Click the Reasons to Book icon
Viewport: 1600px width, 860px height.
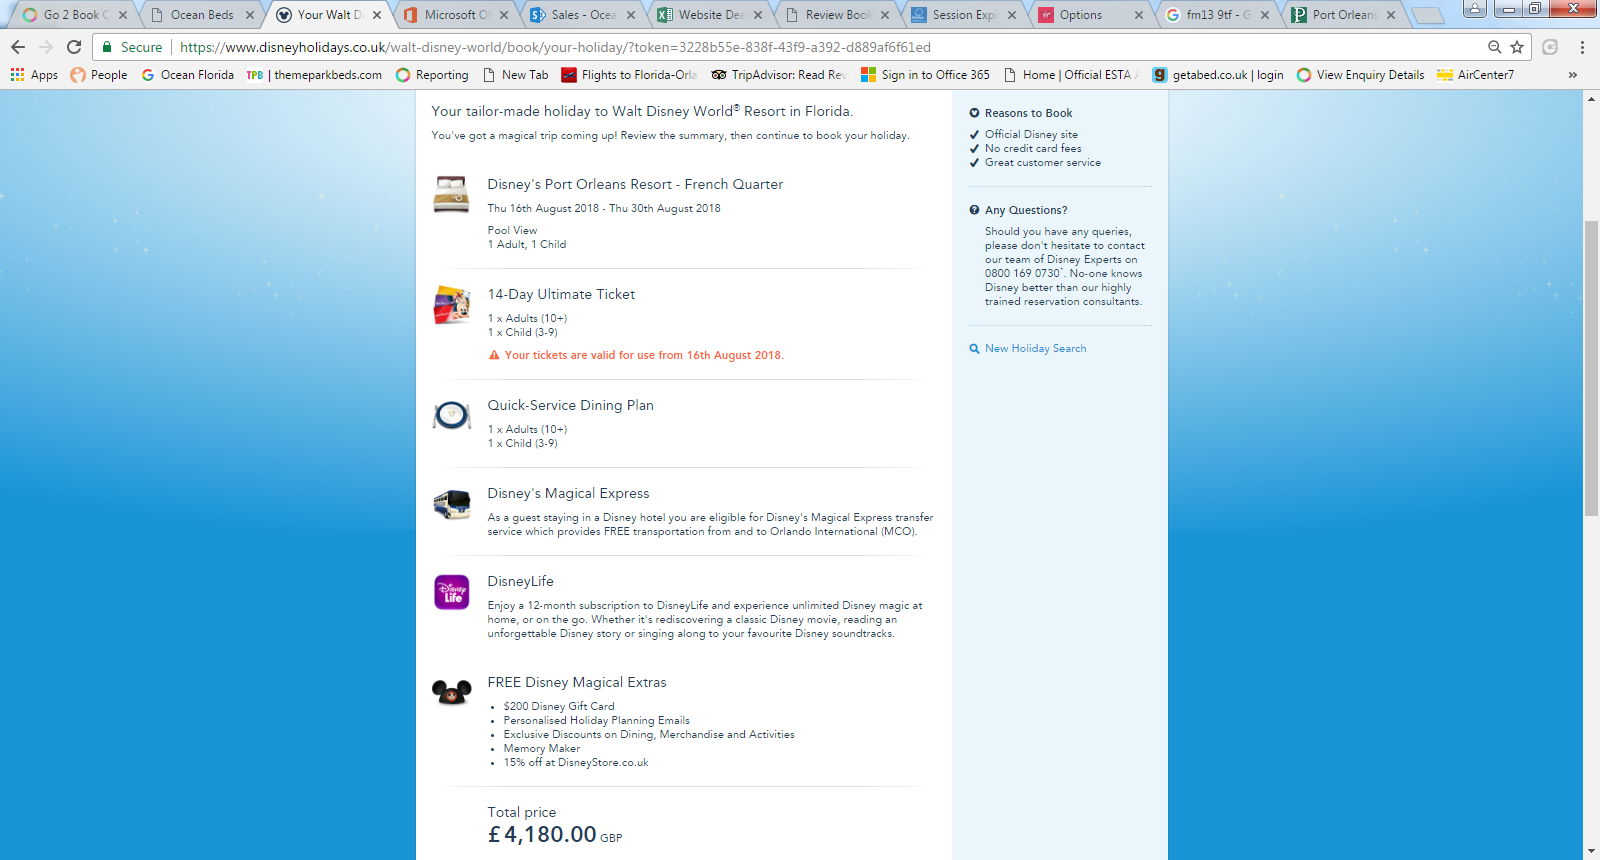974,113
